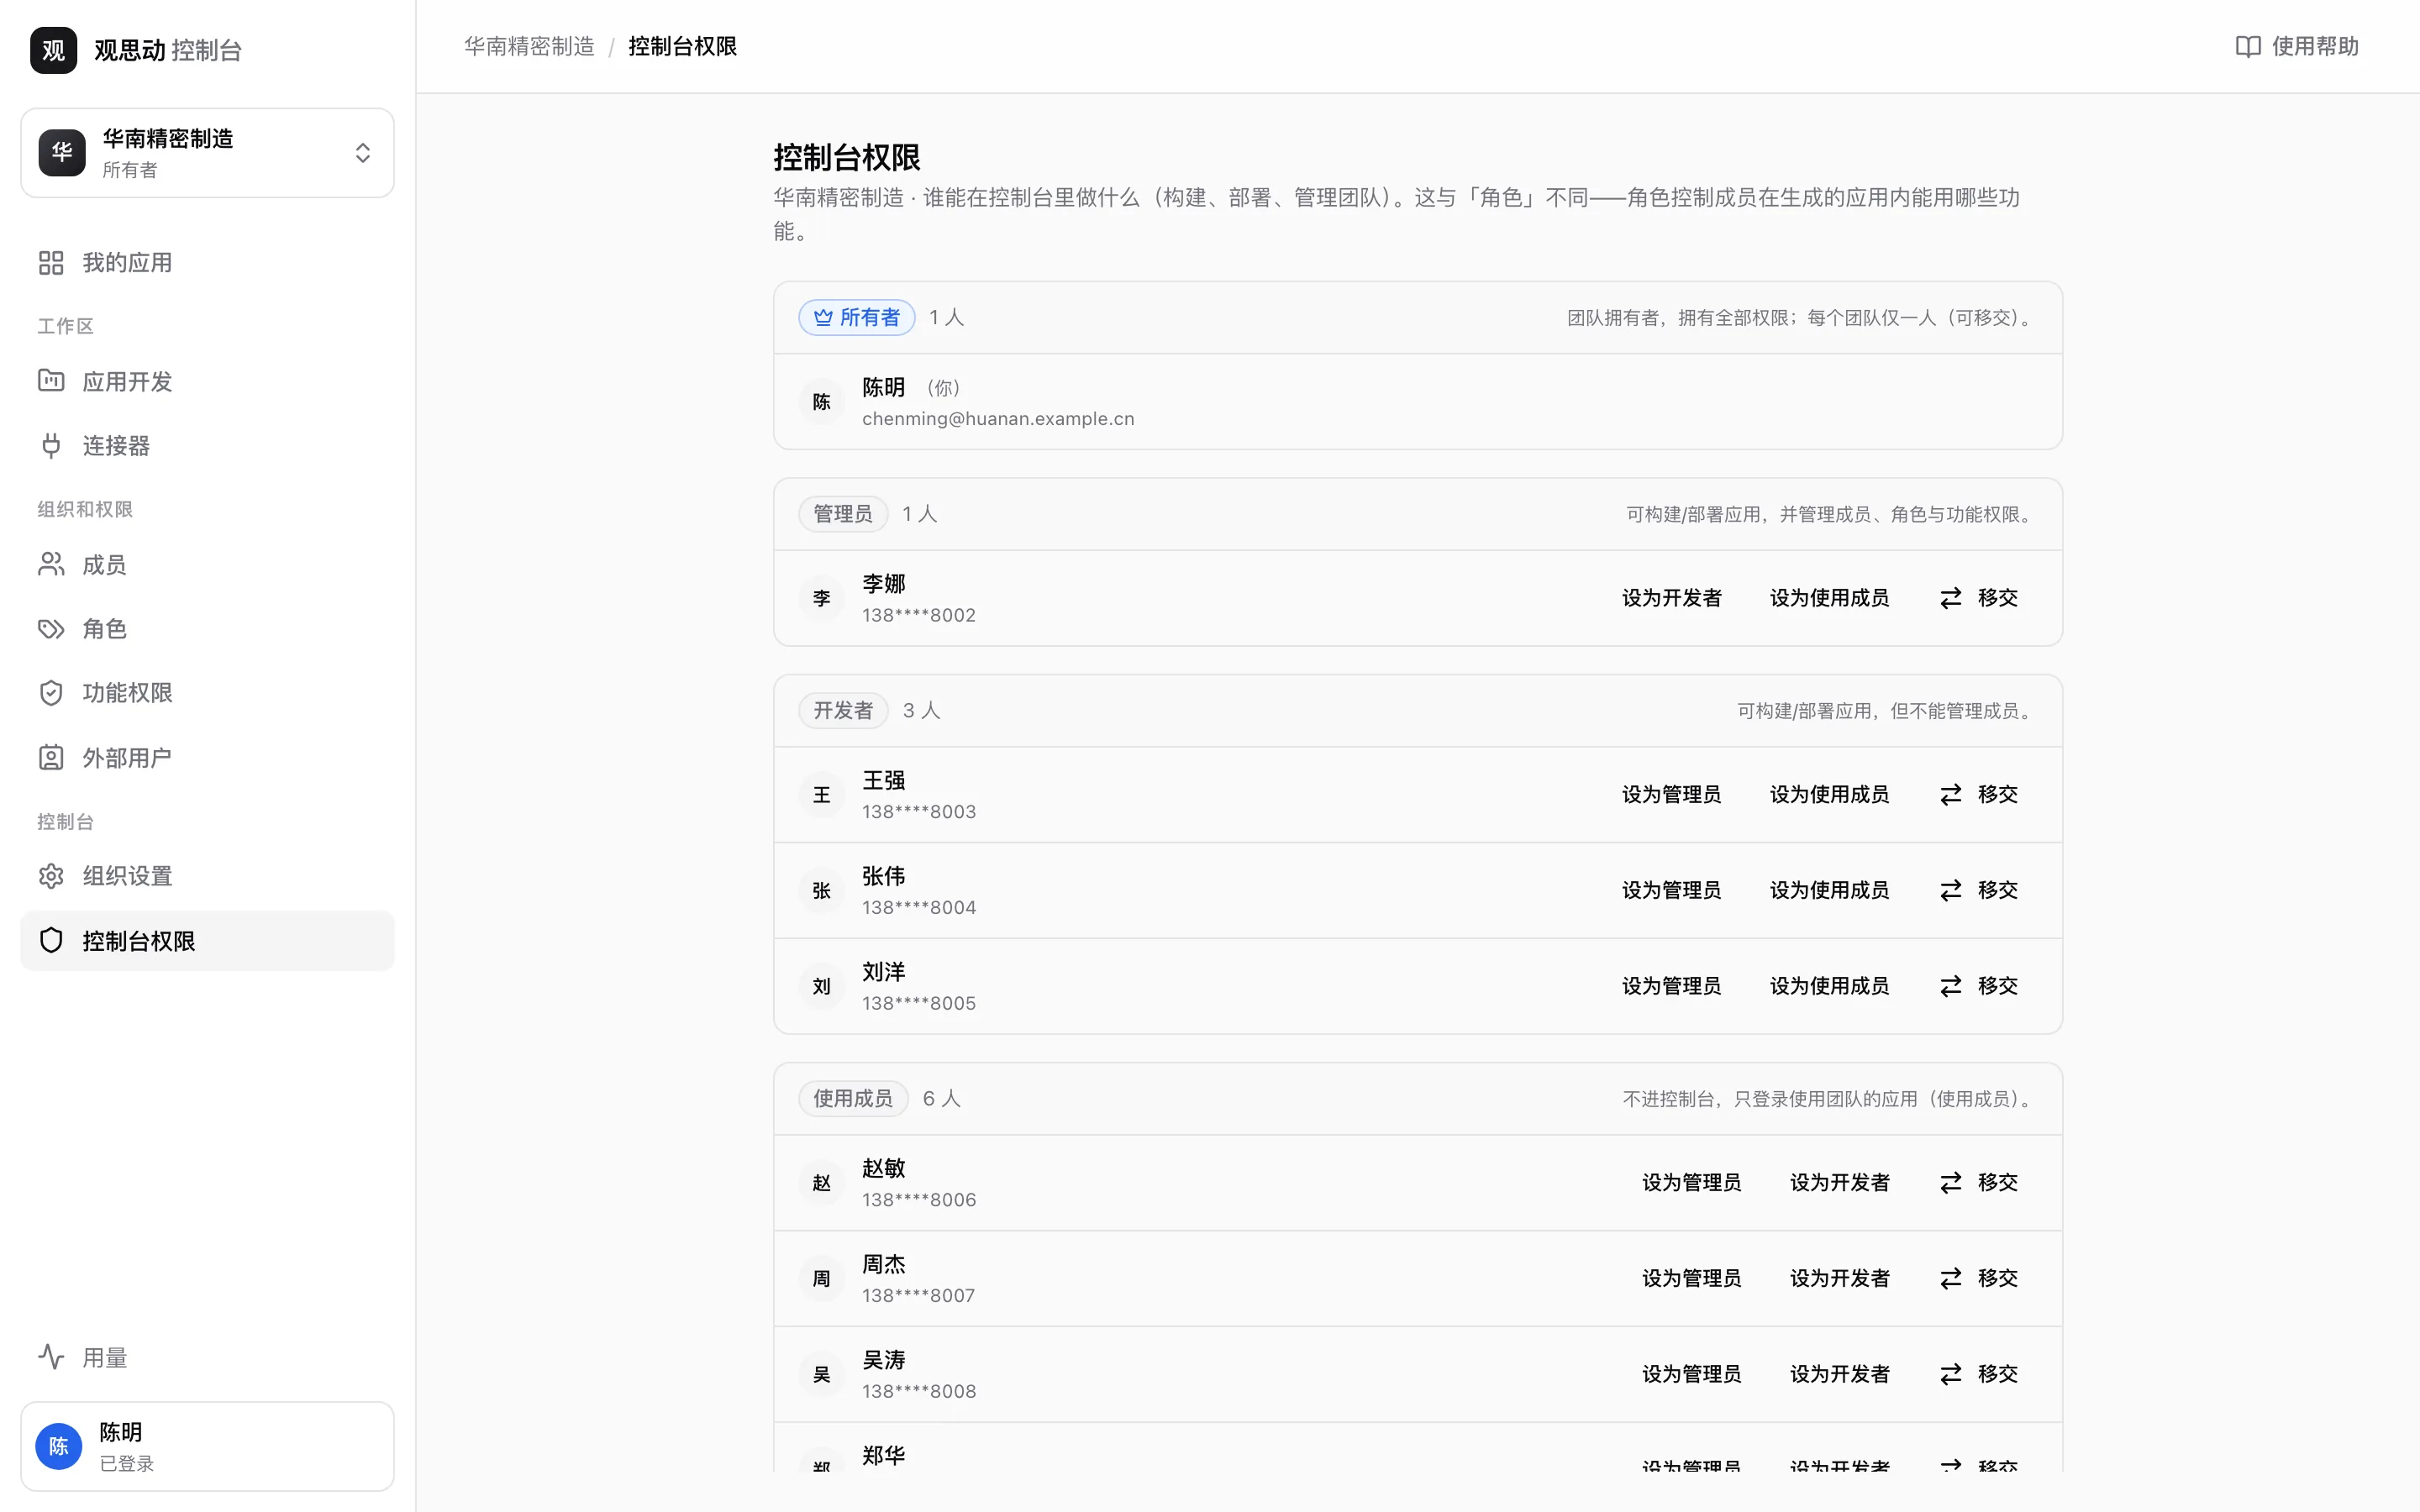Click the 刘 avatar in 刘洋 row
The width and height of the screenshot is (2420, 1512).
822,987
